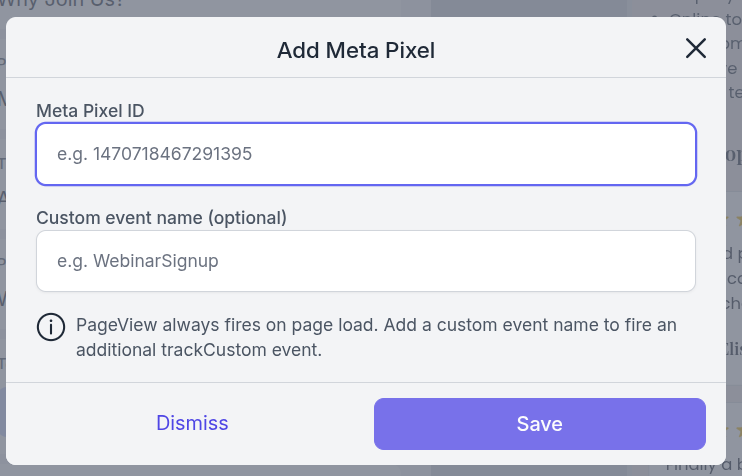Click the Add Meta Pixel title

tap(356, 50)
